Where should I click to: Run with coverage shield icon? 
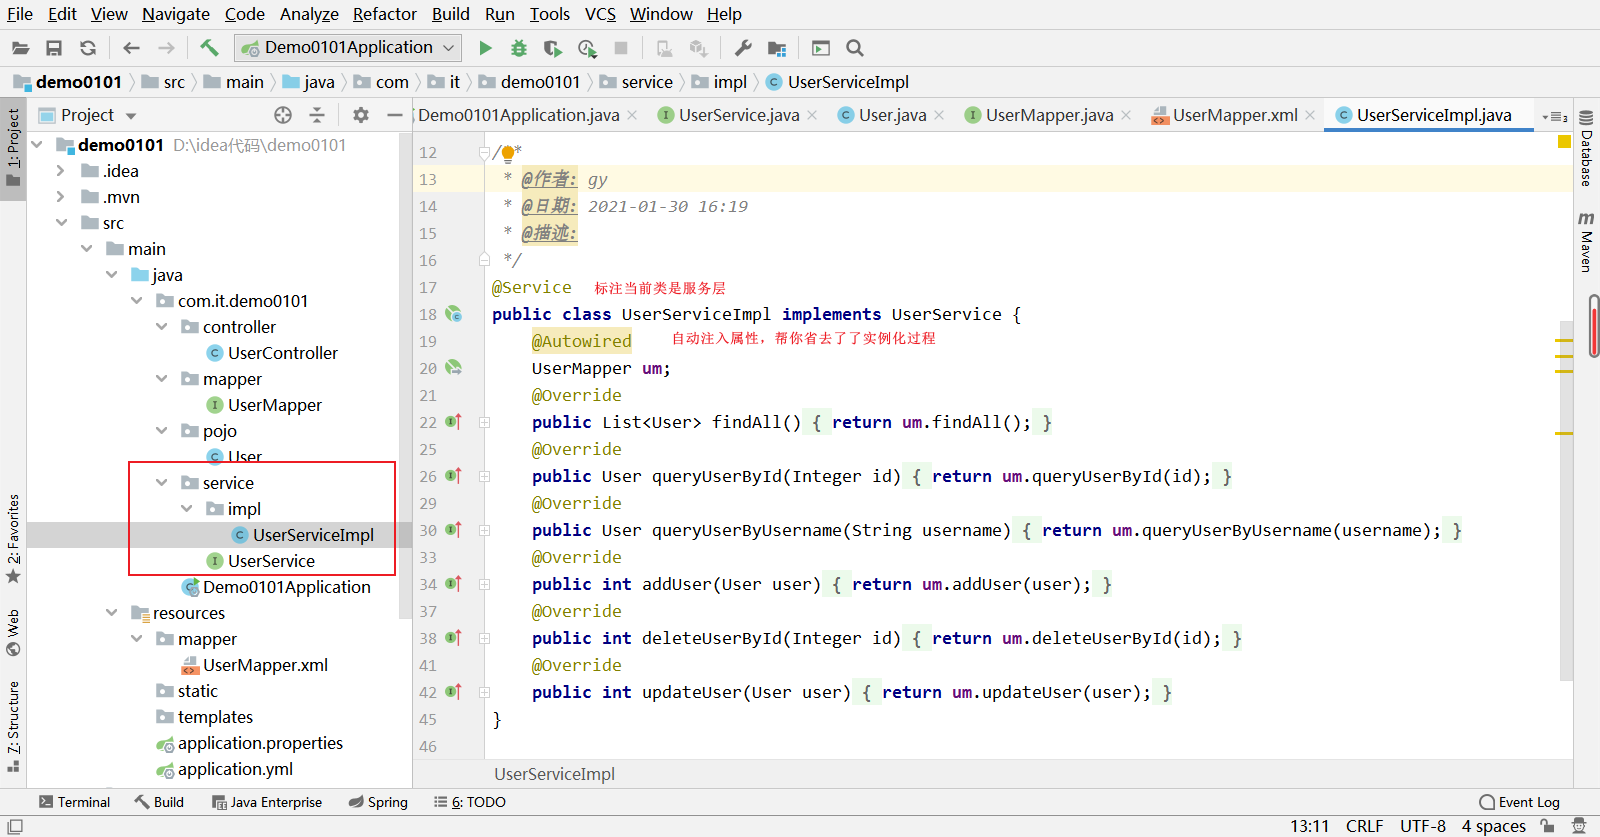[552, 48]
